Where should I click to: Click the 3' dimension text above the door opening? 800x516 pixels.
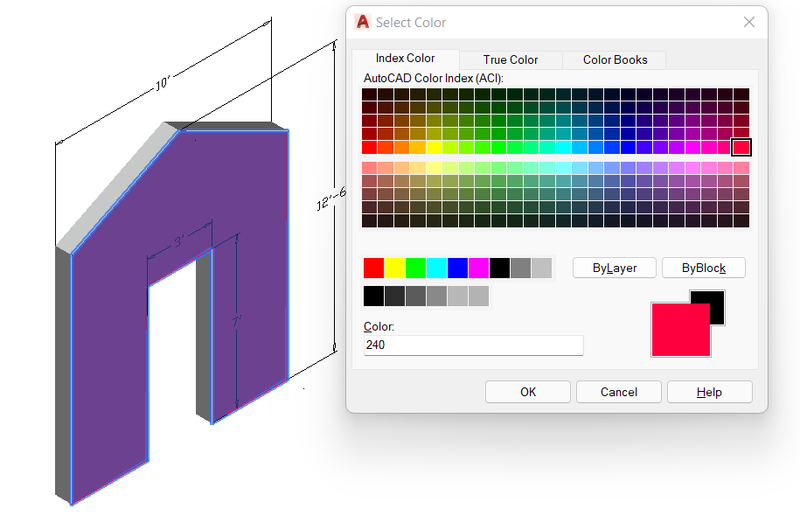[x=179, y=240]
